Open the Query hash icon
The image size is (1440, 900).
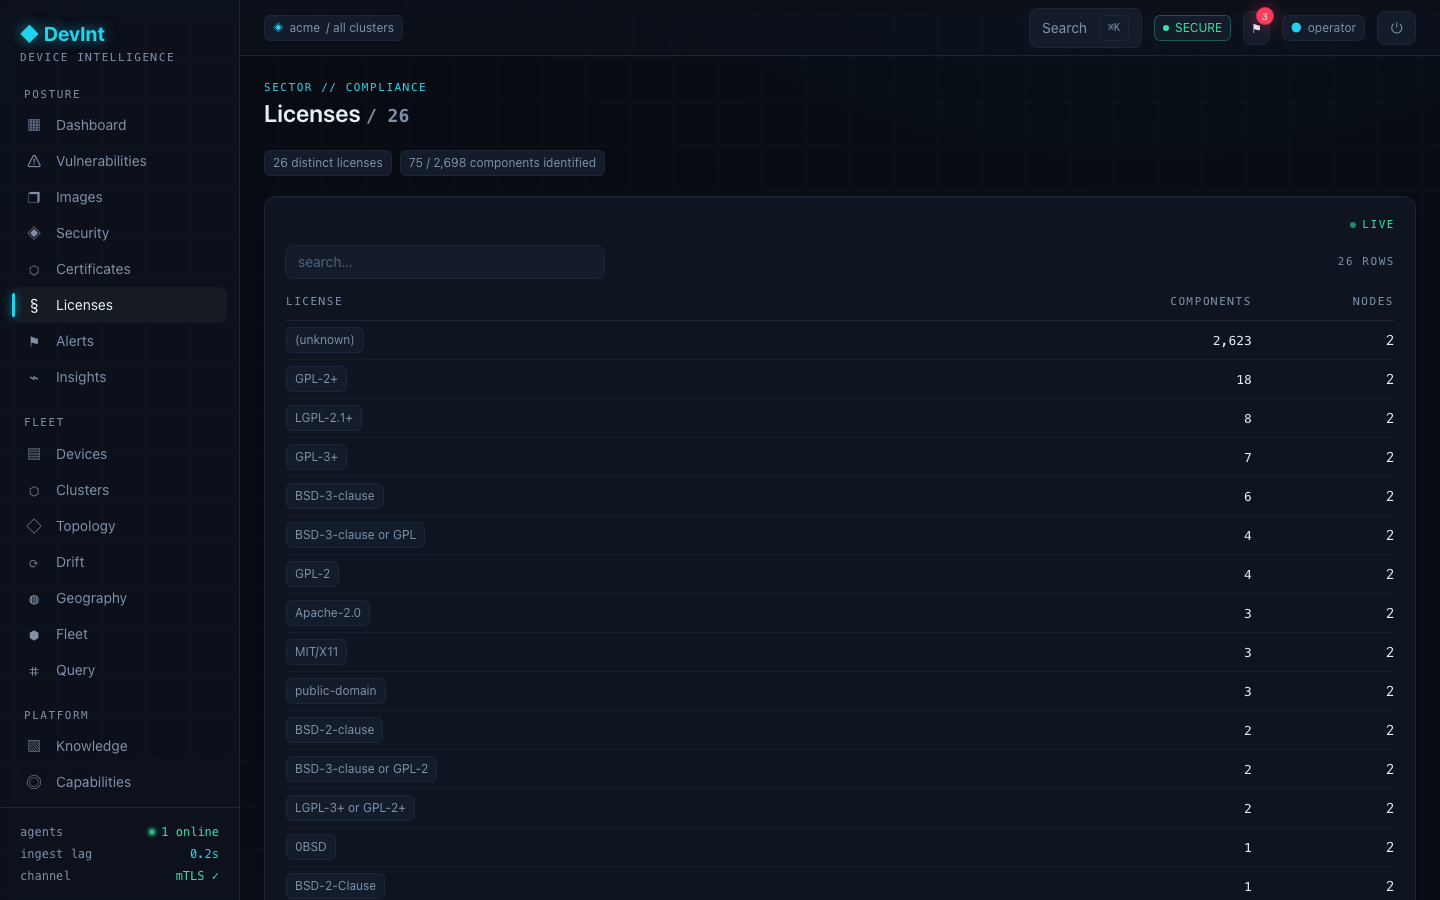(x=34, y=670)
